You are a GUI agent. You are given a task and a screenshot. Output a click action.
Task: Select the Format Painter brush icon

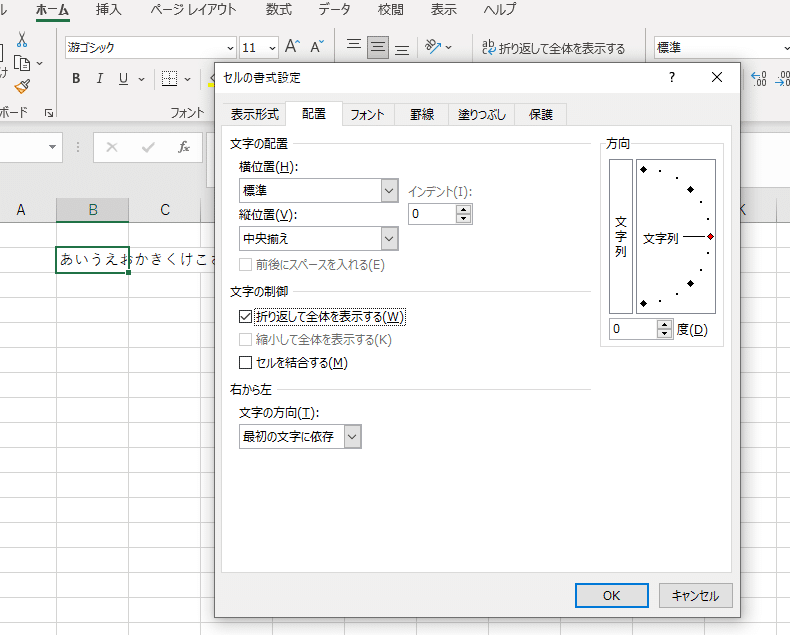(x=22, y=87)
